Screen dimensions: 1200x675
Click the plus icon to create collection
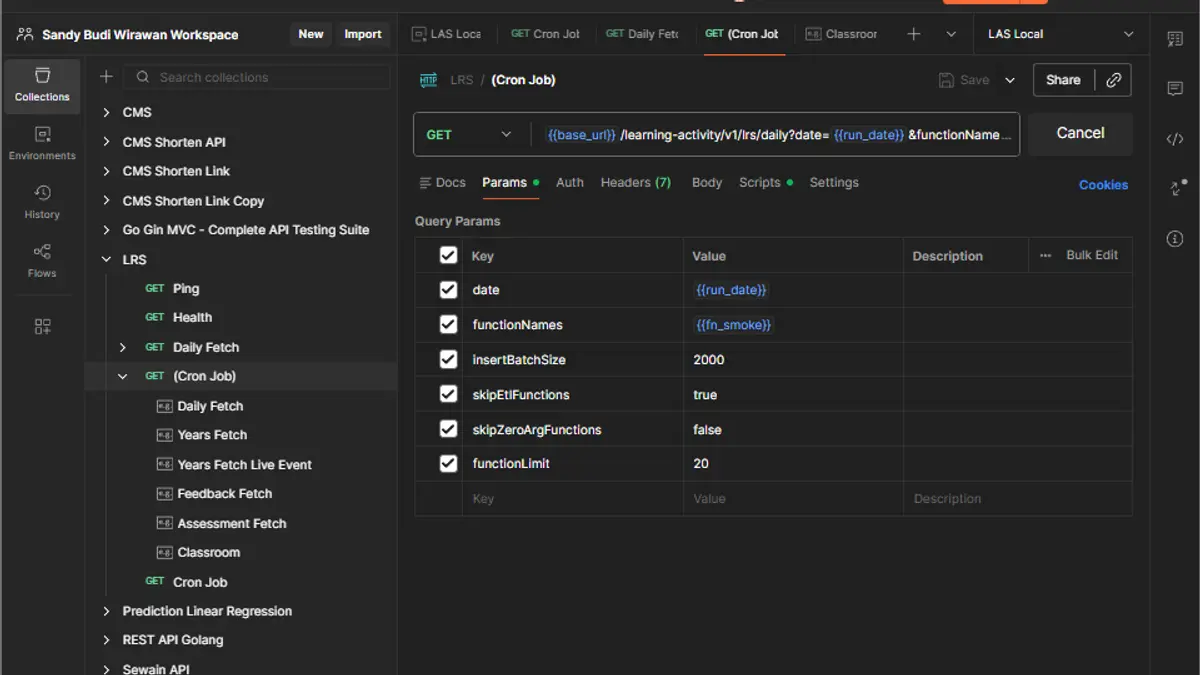106,77
